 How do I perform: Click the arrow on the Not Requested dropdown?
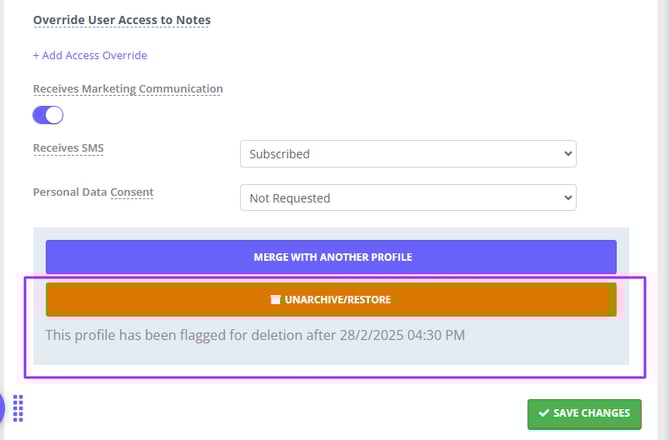[568, 198]
